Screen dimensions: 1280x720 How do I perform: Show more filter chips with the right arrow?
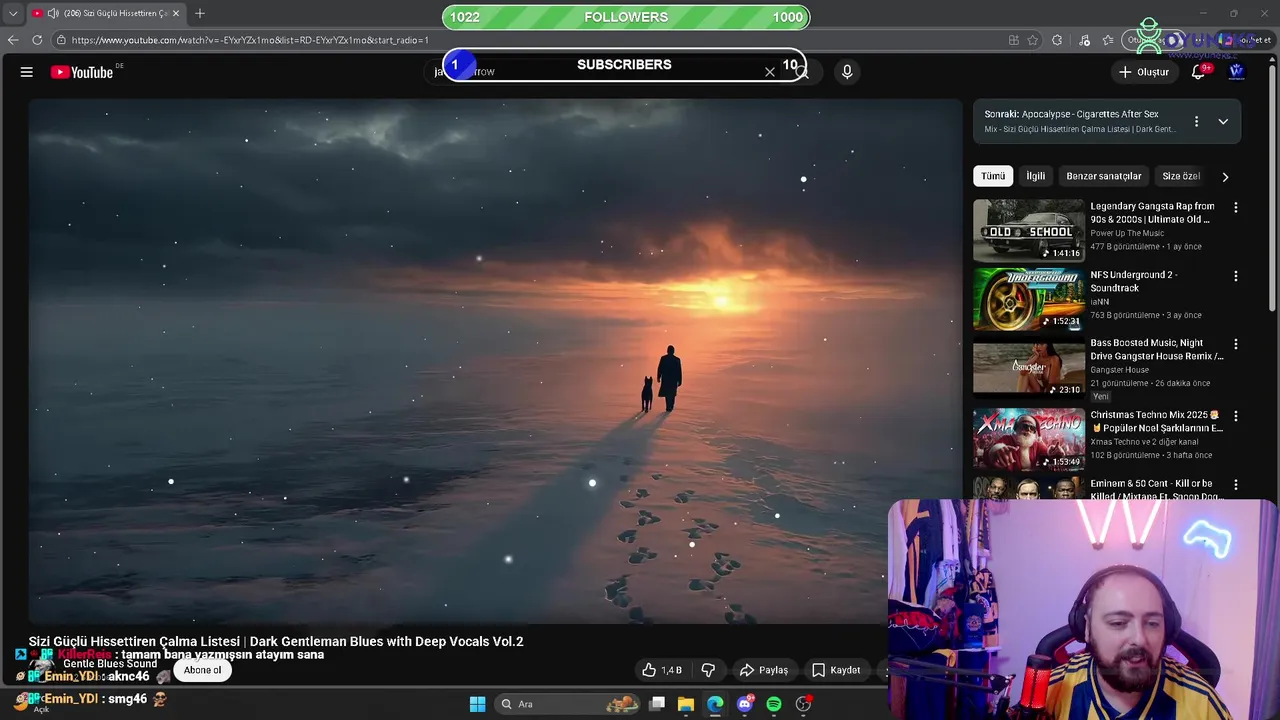coord(1225,177)
